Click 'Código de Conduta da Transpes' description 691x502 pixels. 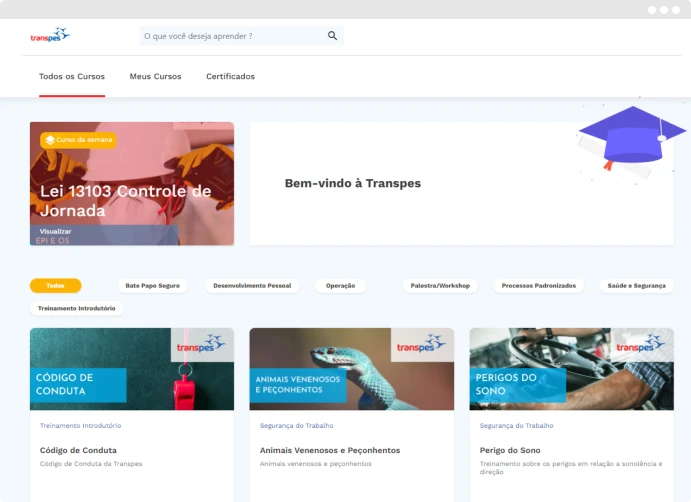(x=91, y=464)
